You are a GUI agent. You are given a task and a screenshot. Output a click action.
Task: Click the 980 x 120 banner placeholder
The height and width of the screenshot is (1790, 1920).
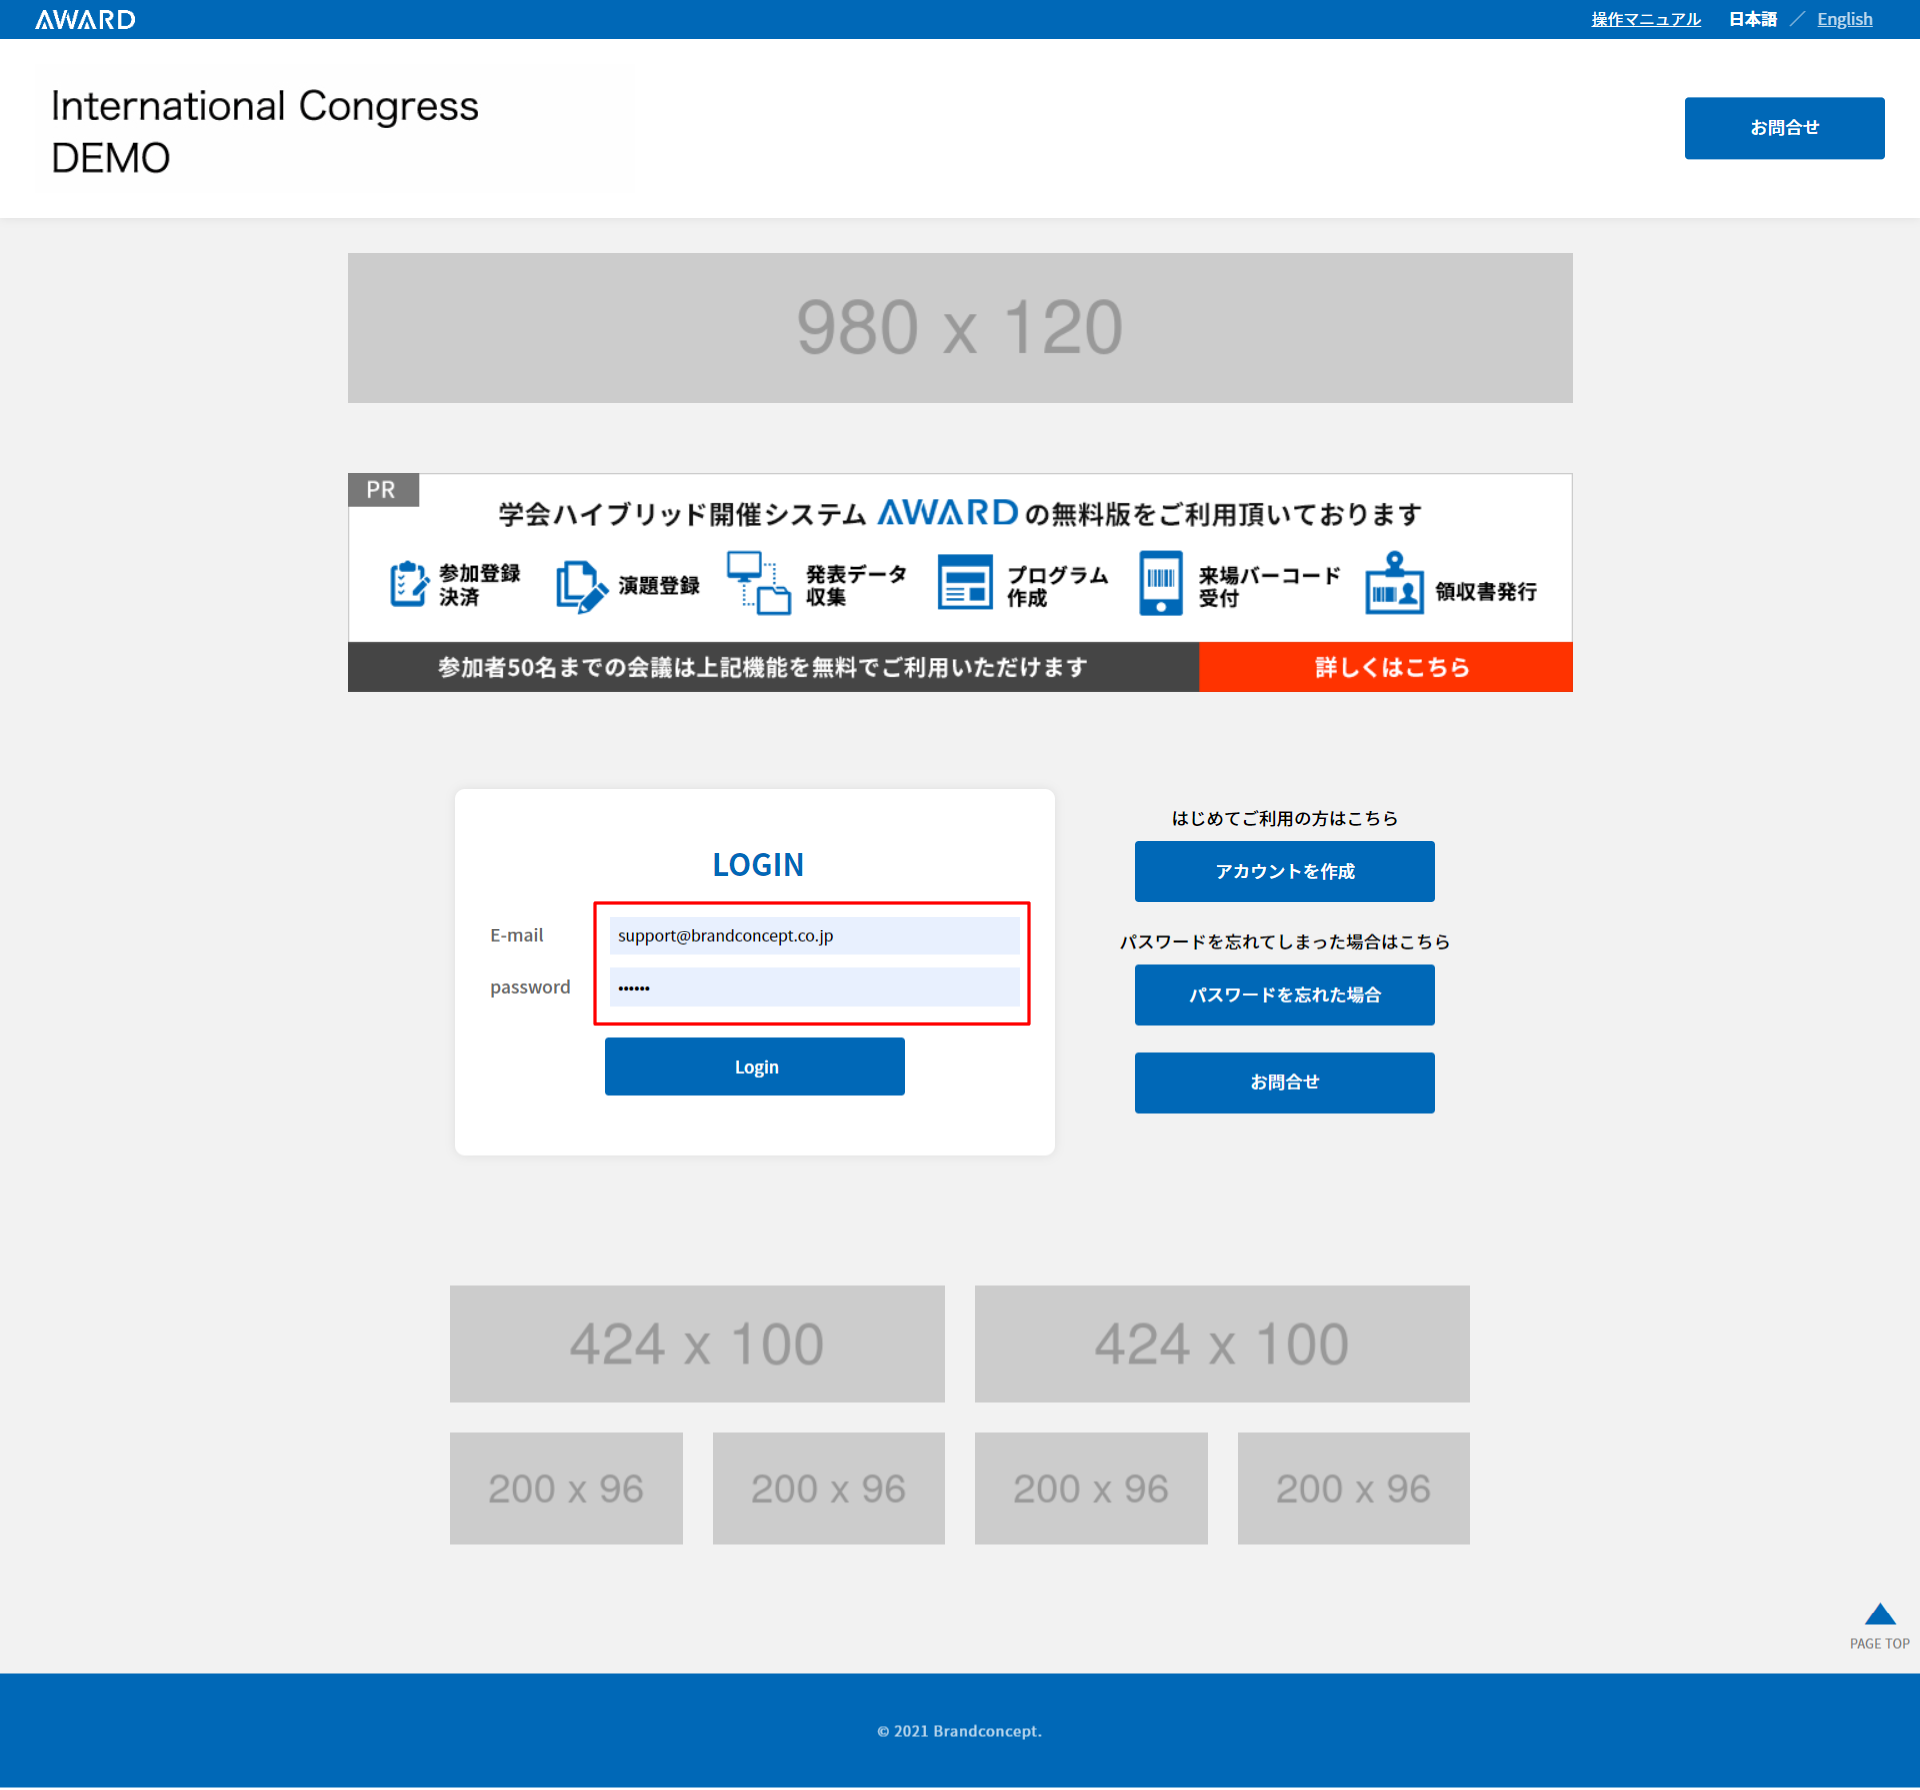959,328
